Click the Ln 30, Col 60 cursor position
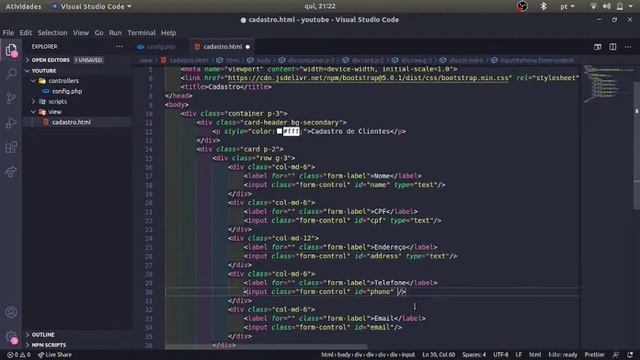 click(x=439, y=355)
